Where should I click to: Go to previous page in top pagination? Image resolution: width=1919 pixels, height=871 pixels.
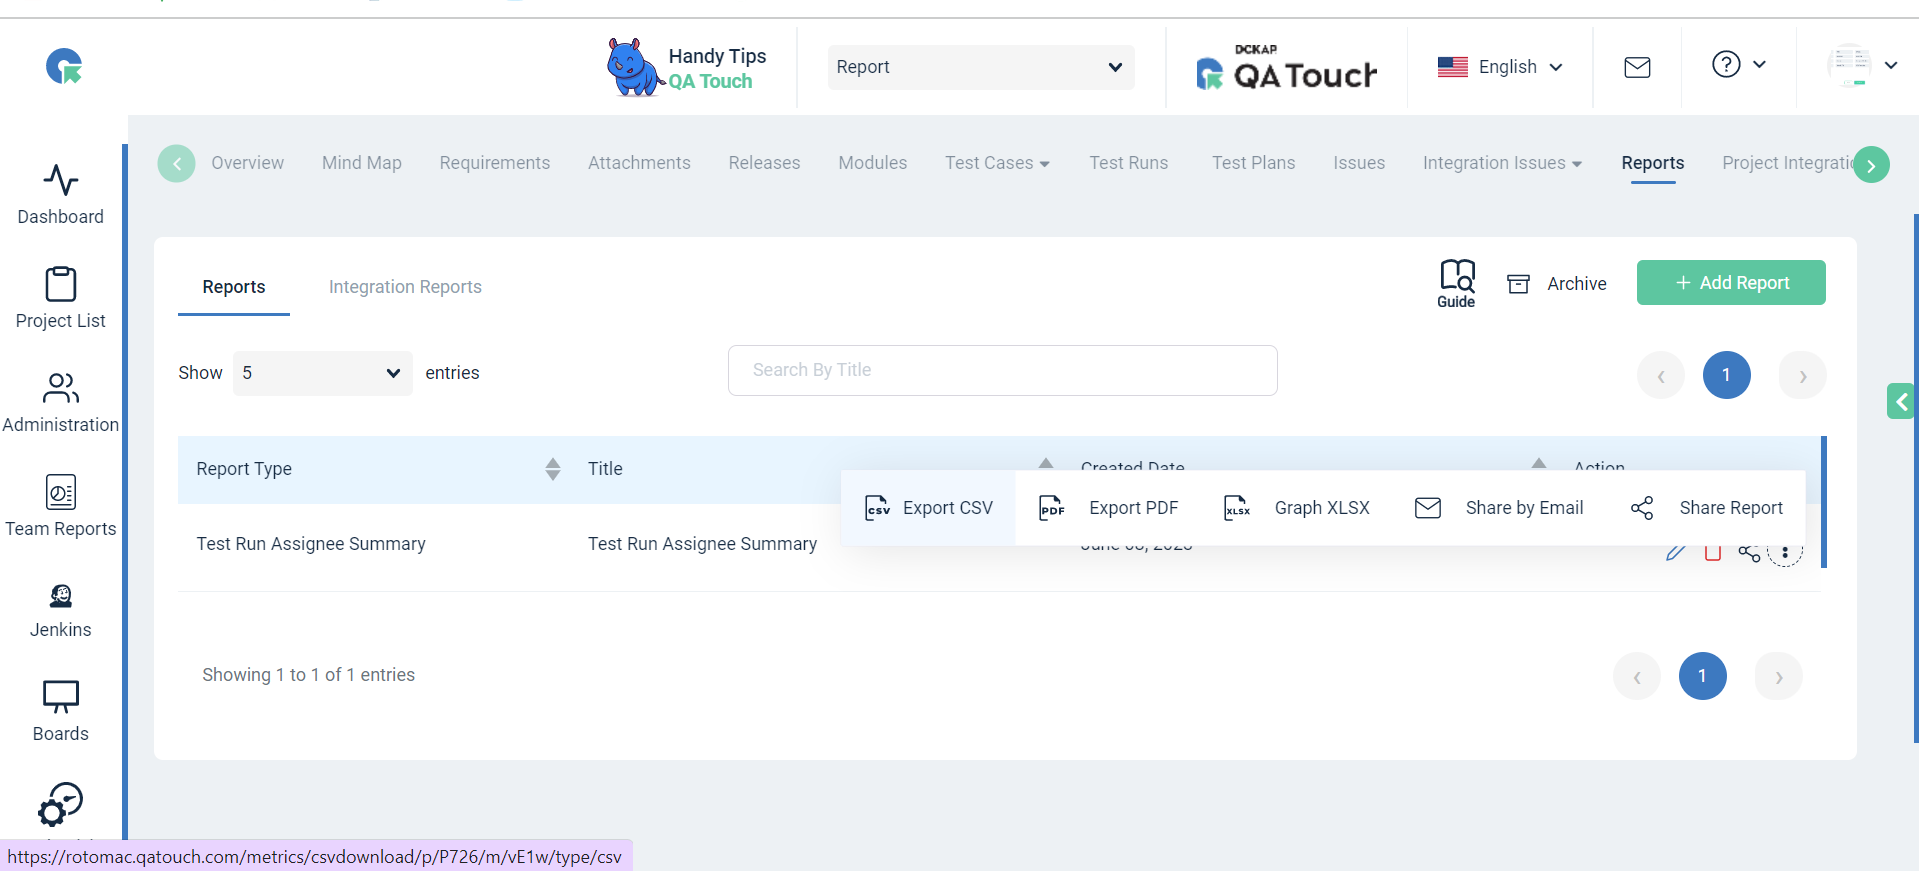click(x=1661, y=376)
